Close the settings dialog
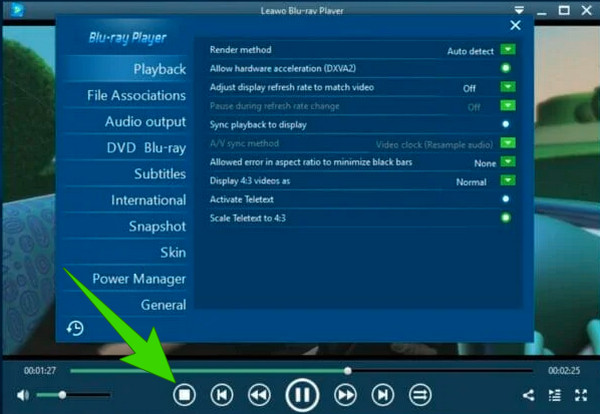 coord(515,25)
